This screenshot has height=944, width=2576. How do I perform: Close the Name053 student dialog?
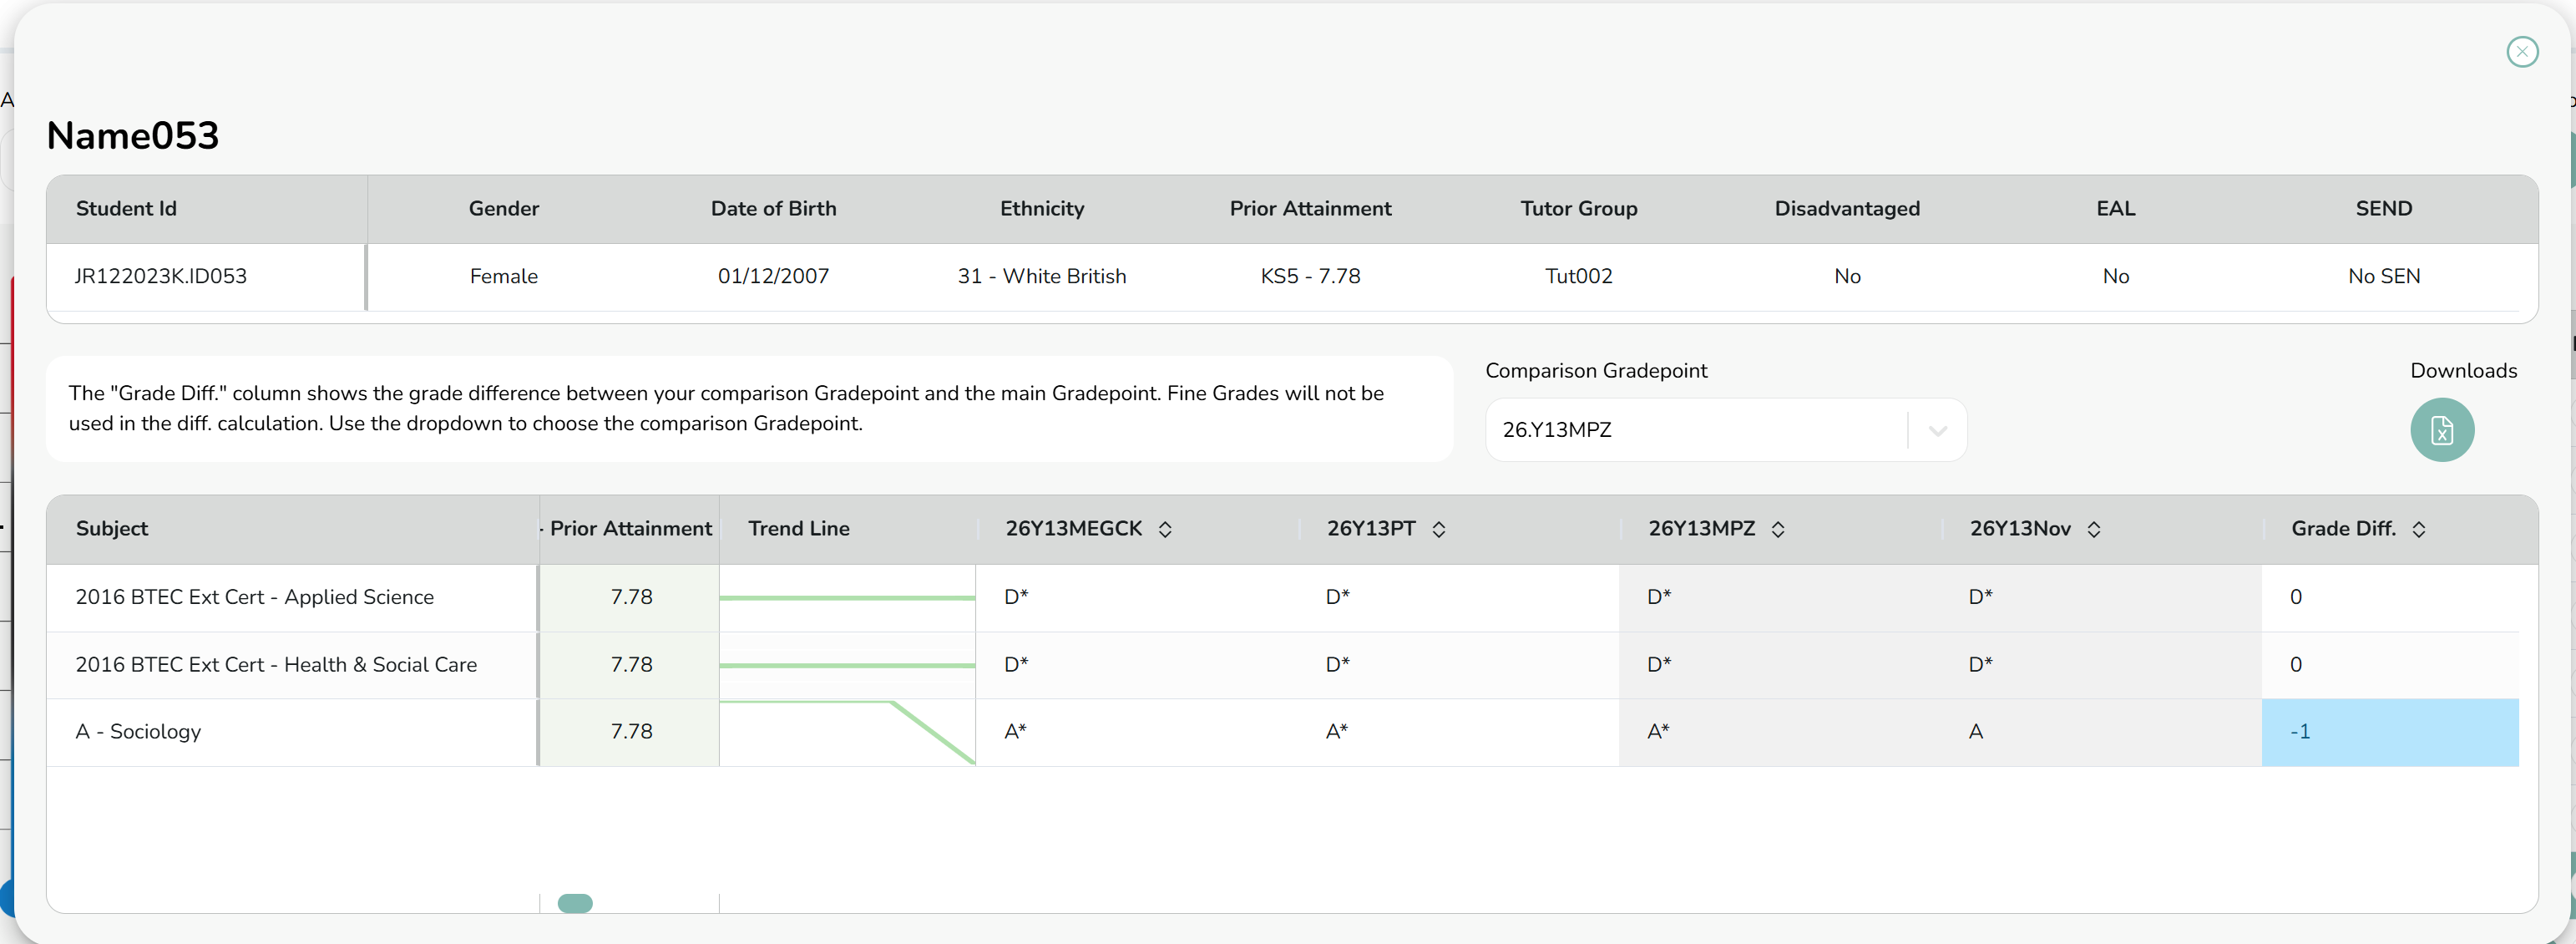[2522, 52]
